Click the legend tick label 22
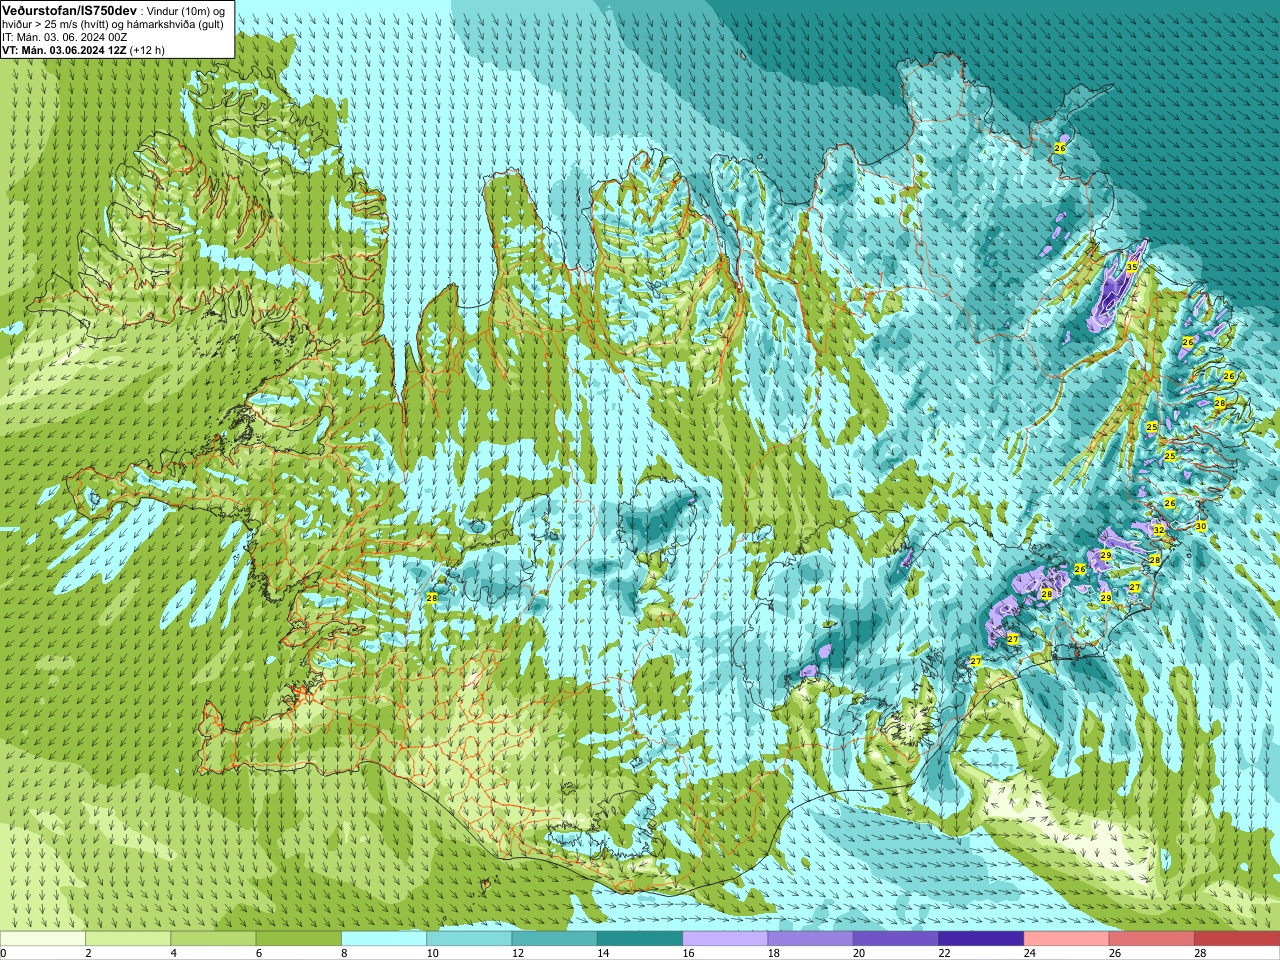The width and height of the screenshot is (1280, 960). coord(944,953)
